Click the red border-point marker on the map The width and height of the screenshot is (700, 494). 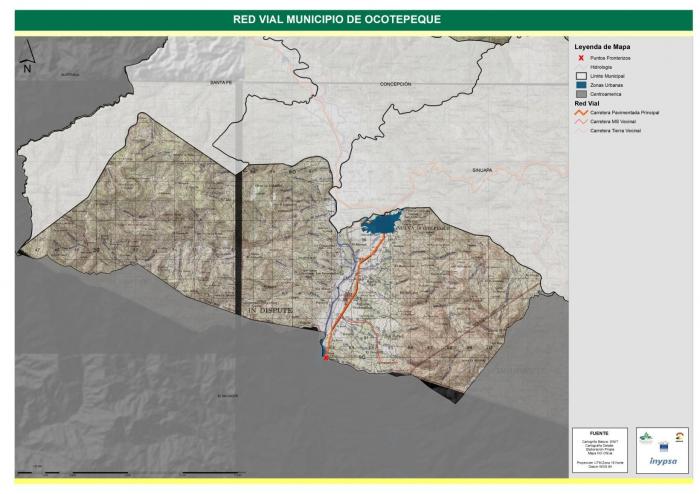325,356
